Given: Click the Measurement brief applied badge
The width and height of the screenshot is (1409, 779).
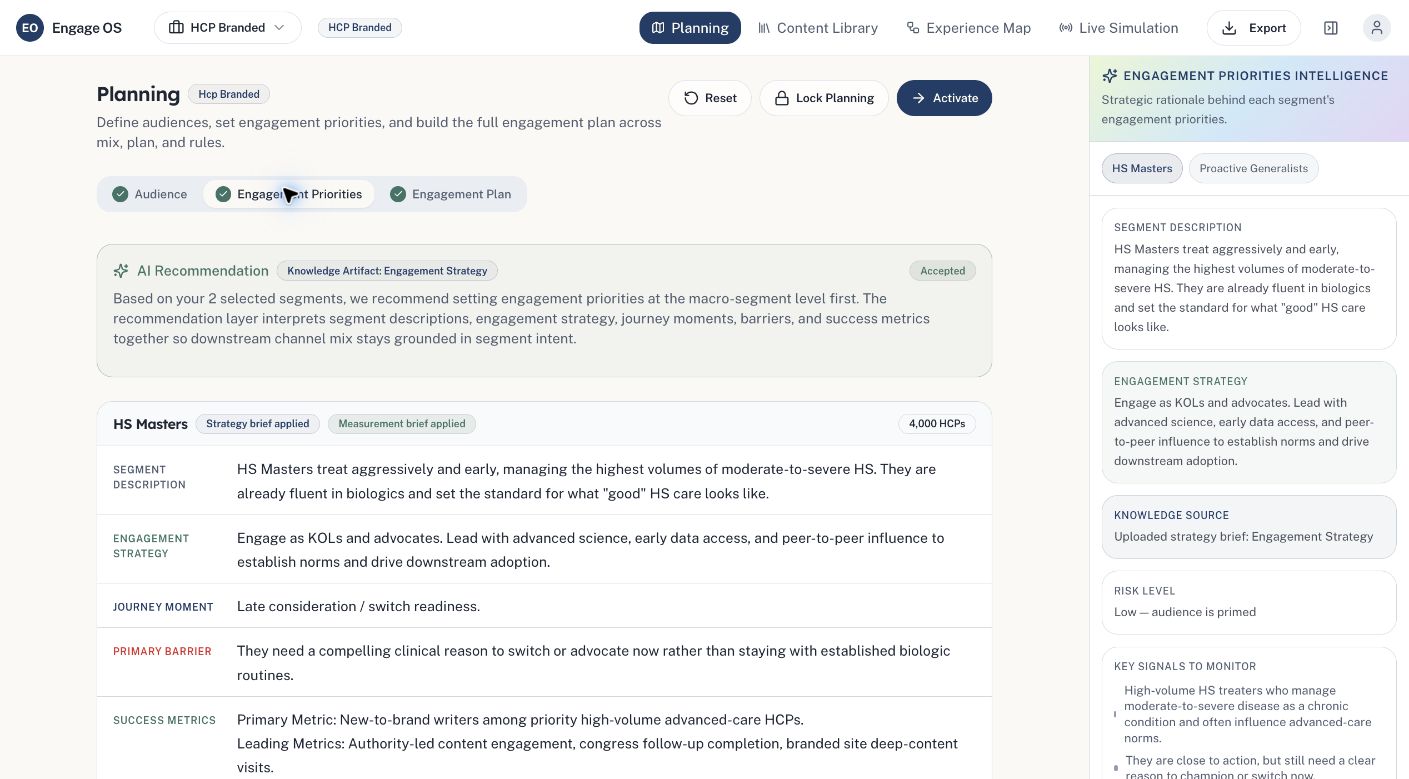Looking at the screenshot, I should (x=402, y=424).
